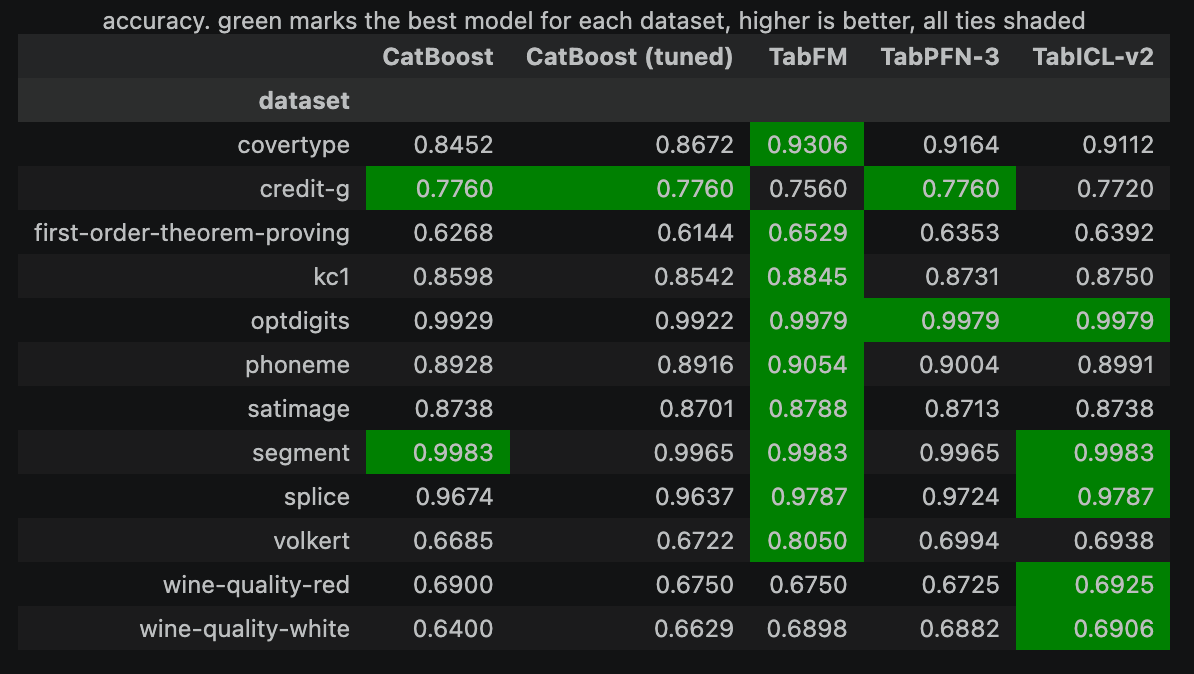Click kc1 TabPFN-3 value 0.8731
Viewport: 1194px width, 674px height.
click(962, 276)
